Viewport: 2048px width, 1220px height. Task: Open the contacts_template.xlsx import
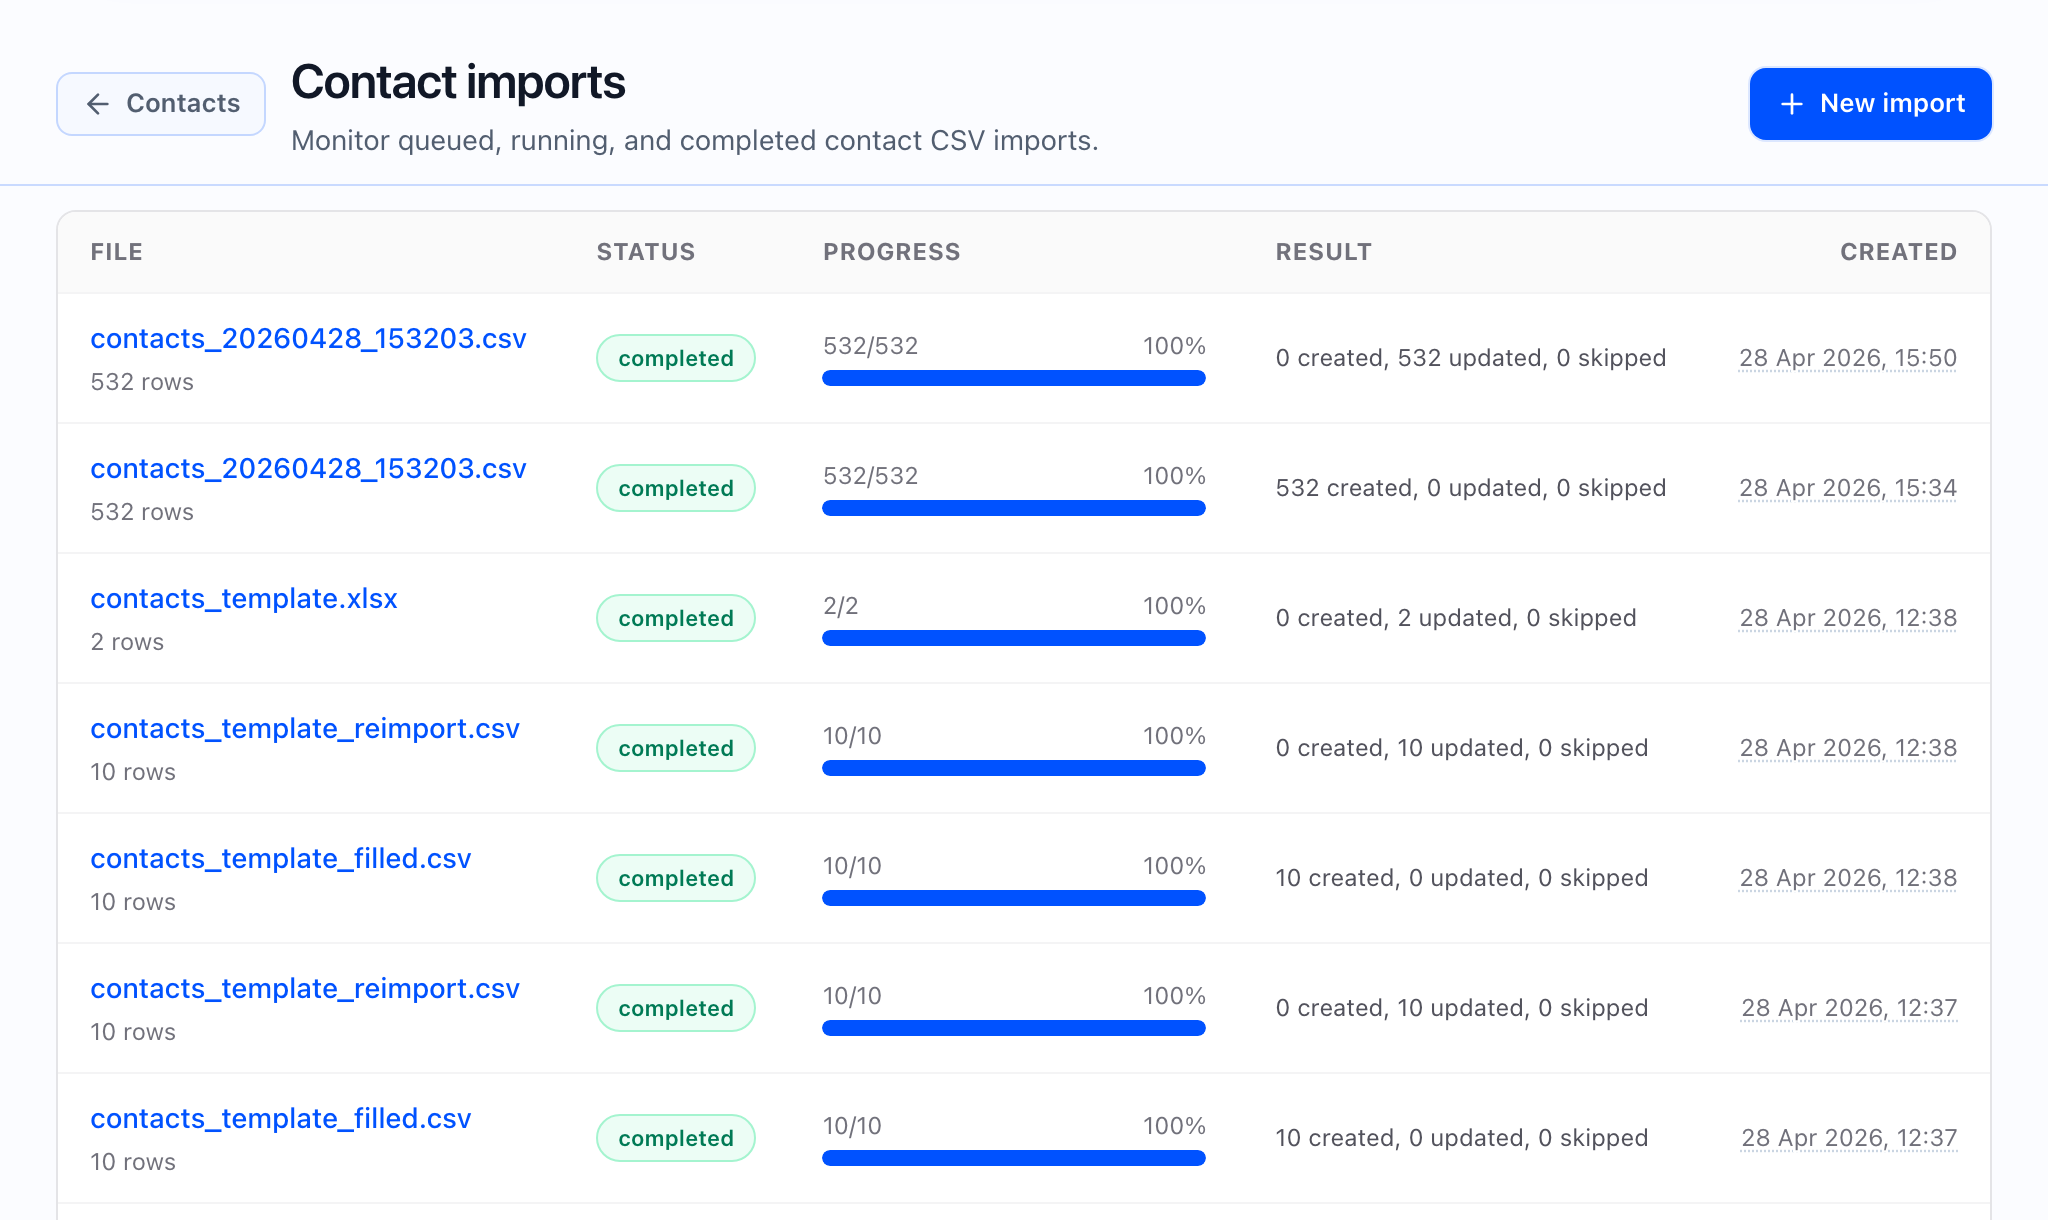tap(244, 599)
